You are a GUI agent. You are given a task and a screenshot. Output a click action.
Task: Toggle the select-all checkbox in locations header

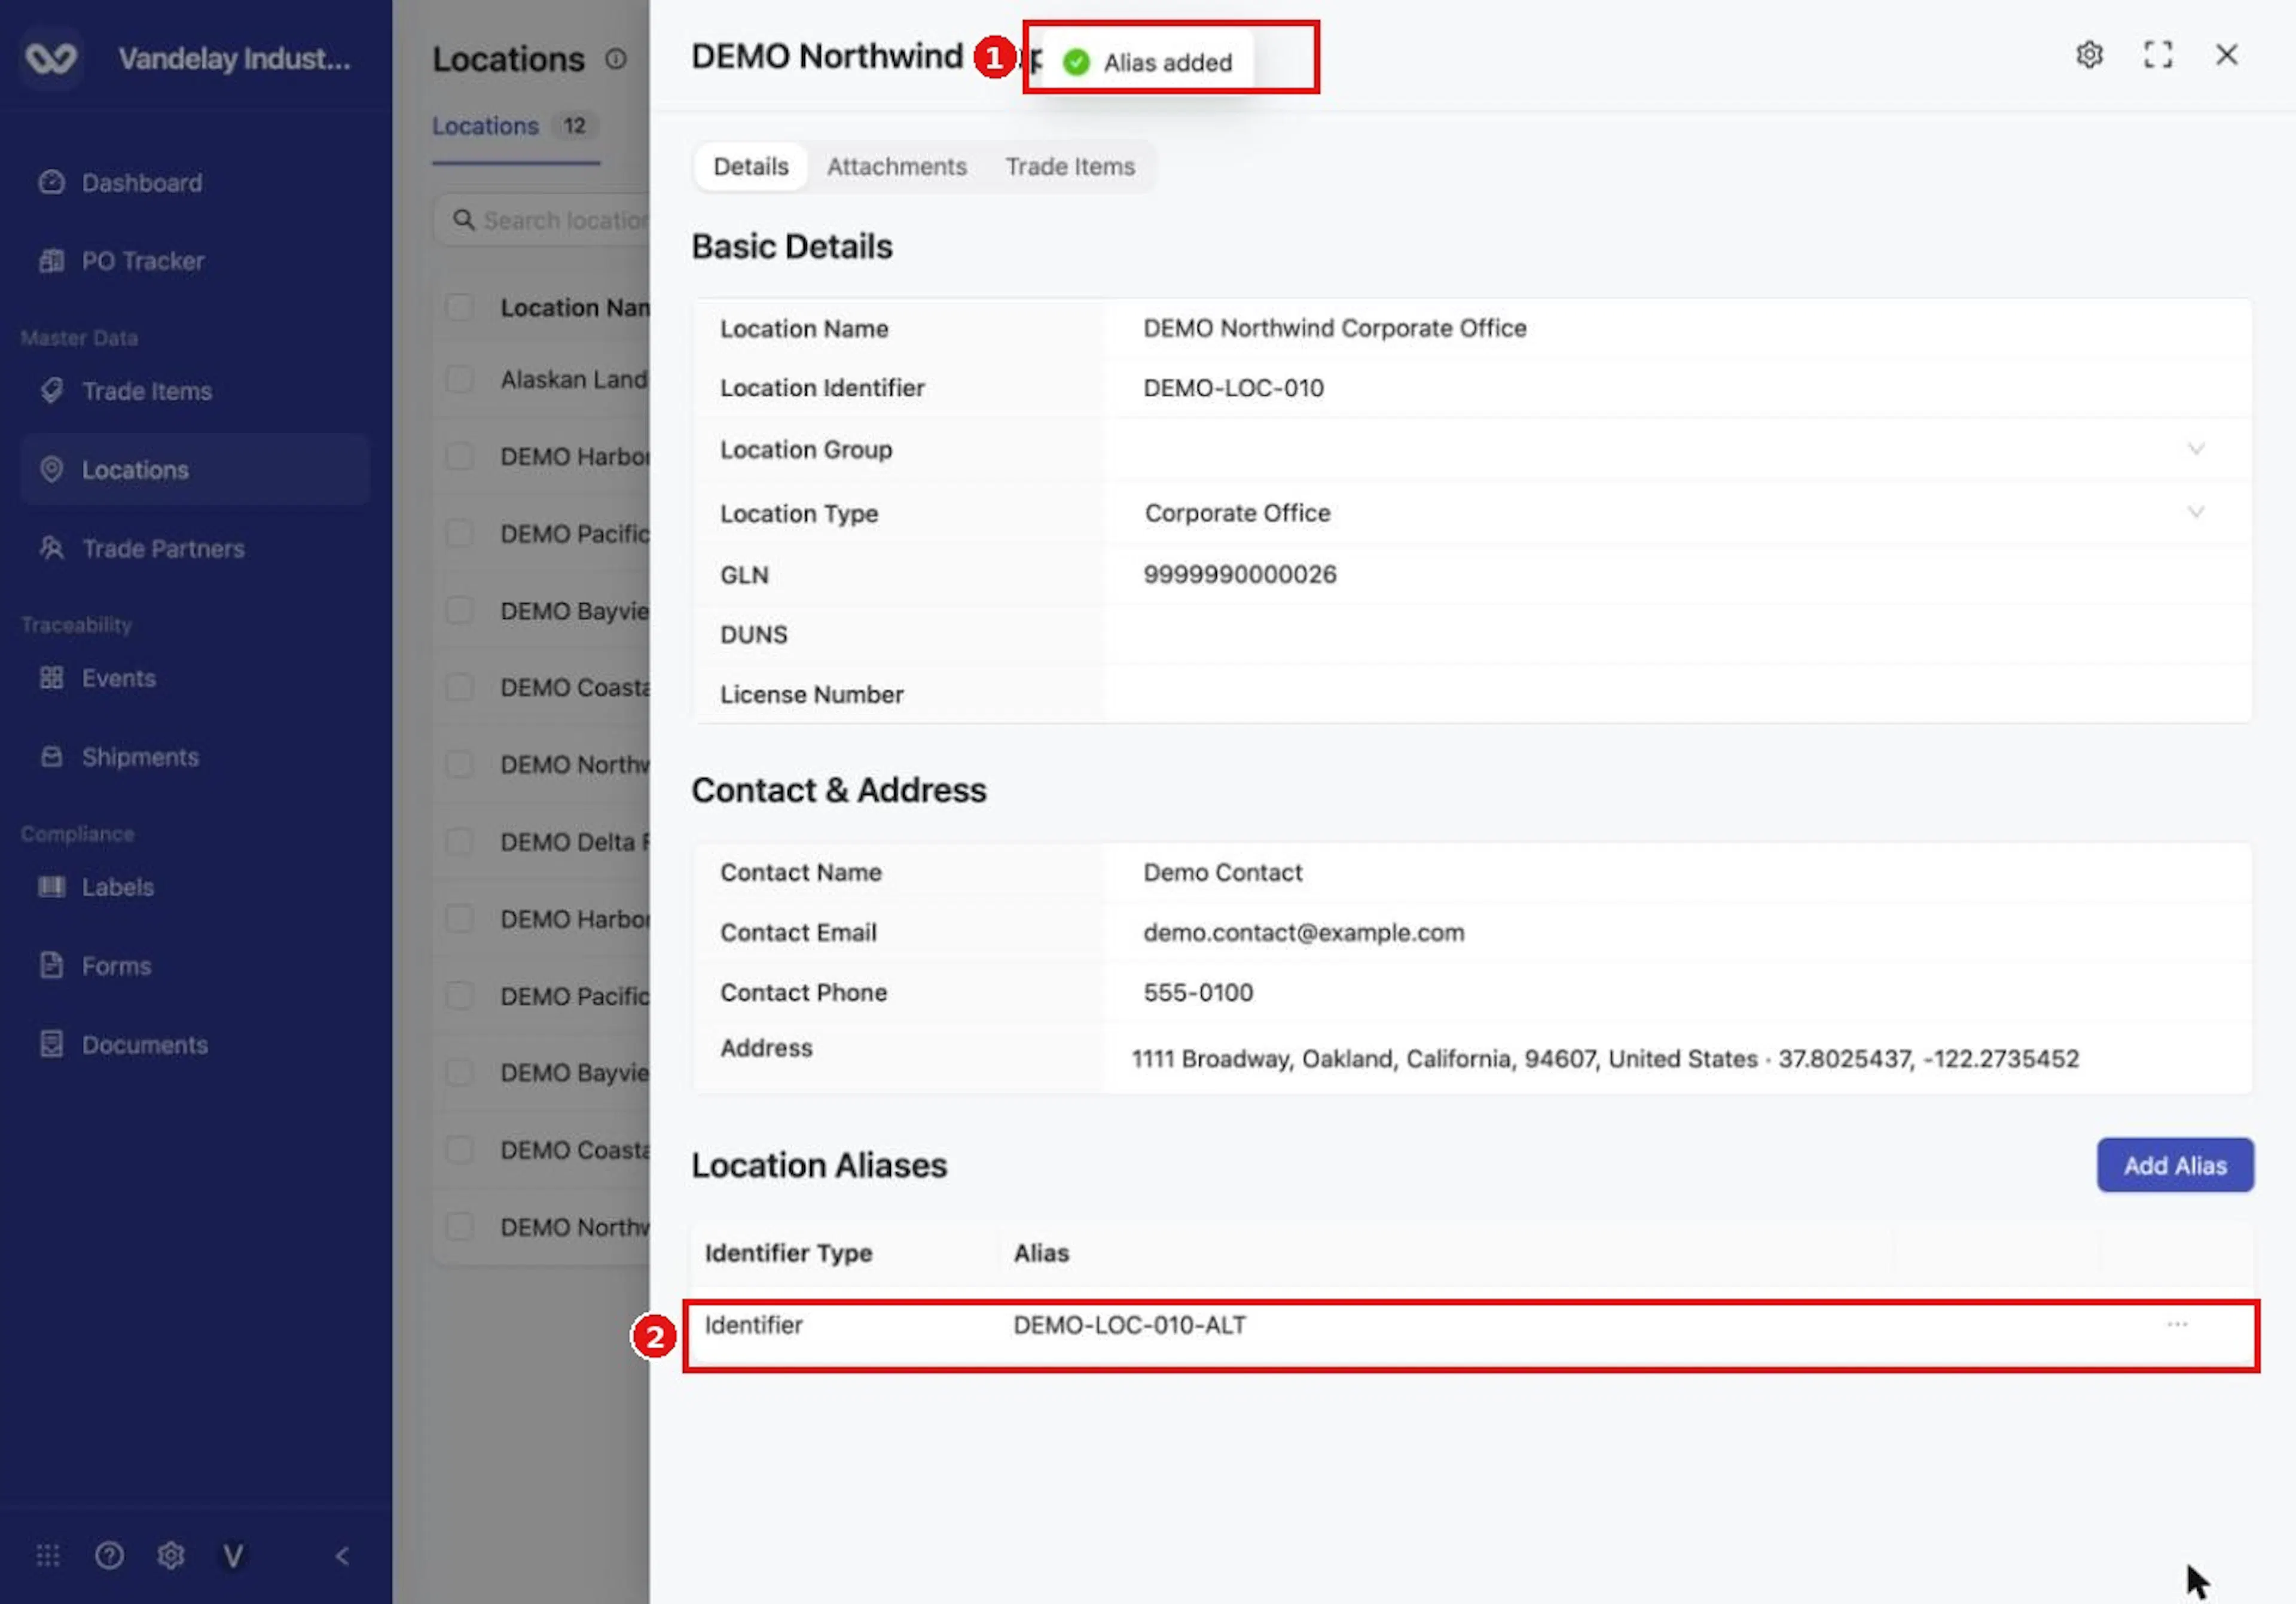[459, 307]
